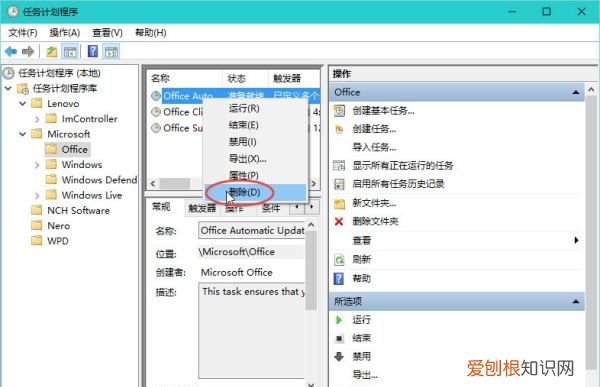Collapse the Microsoft tree node
Viewport: 600px width, 387px height.
pos(23,134)
